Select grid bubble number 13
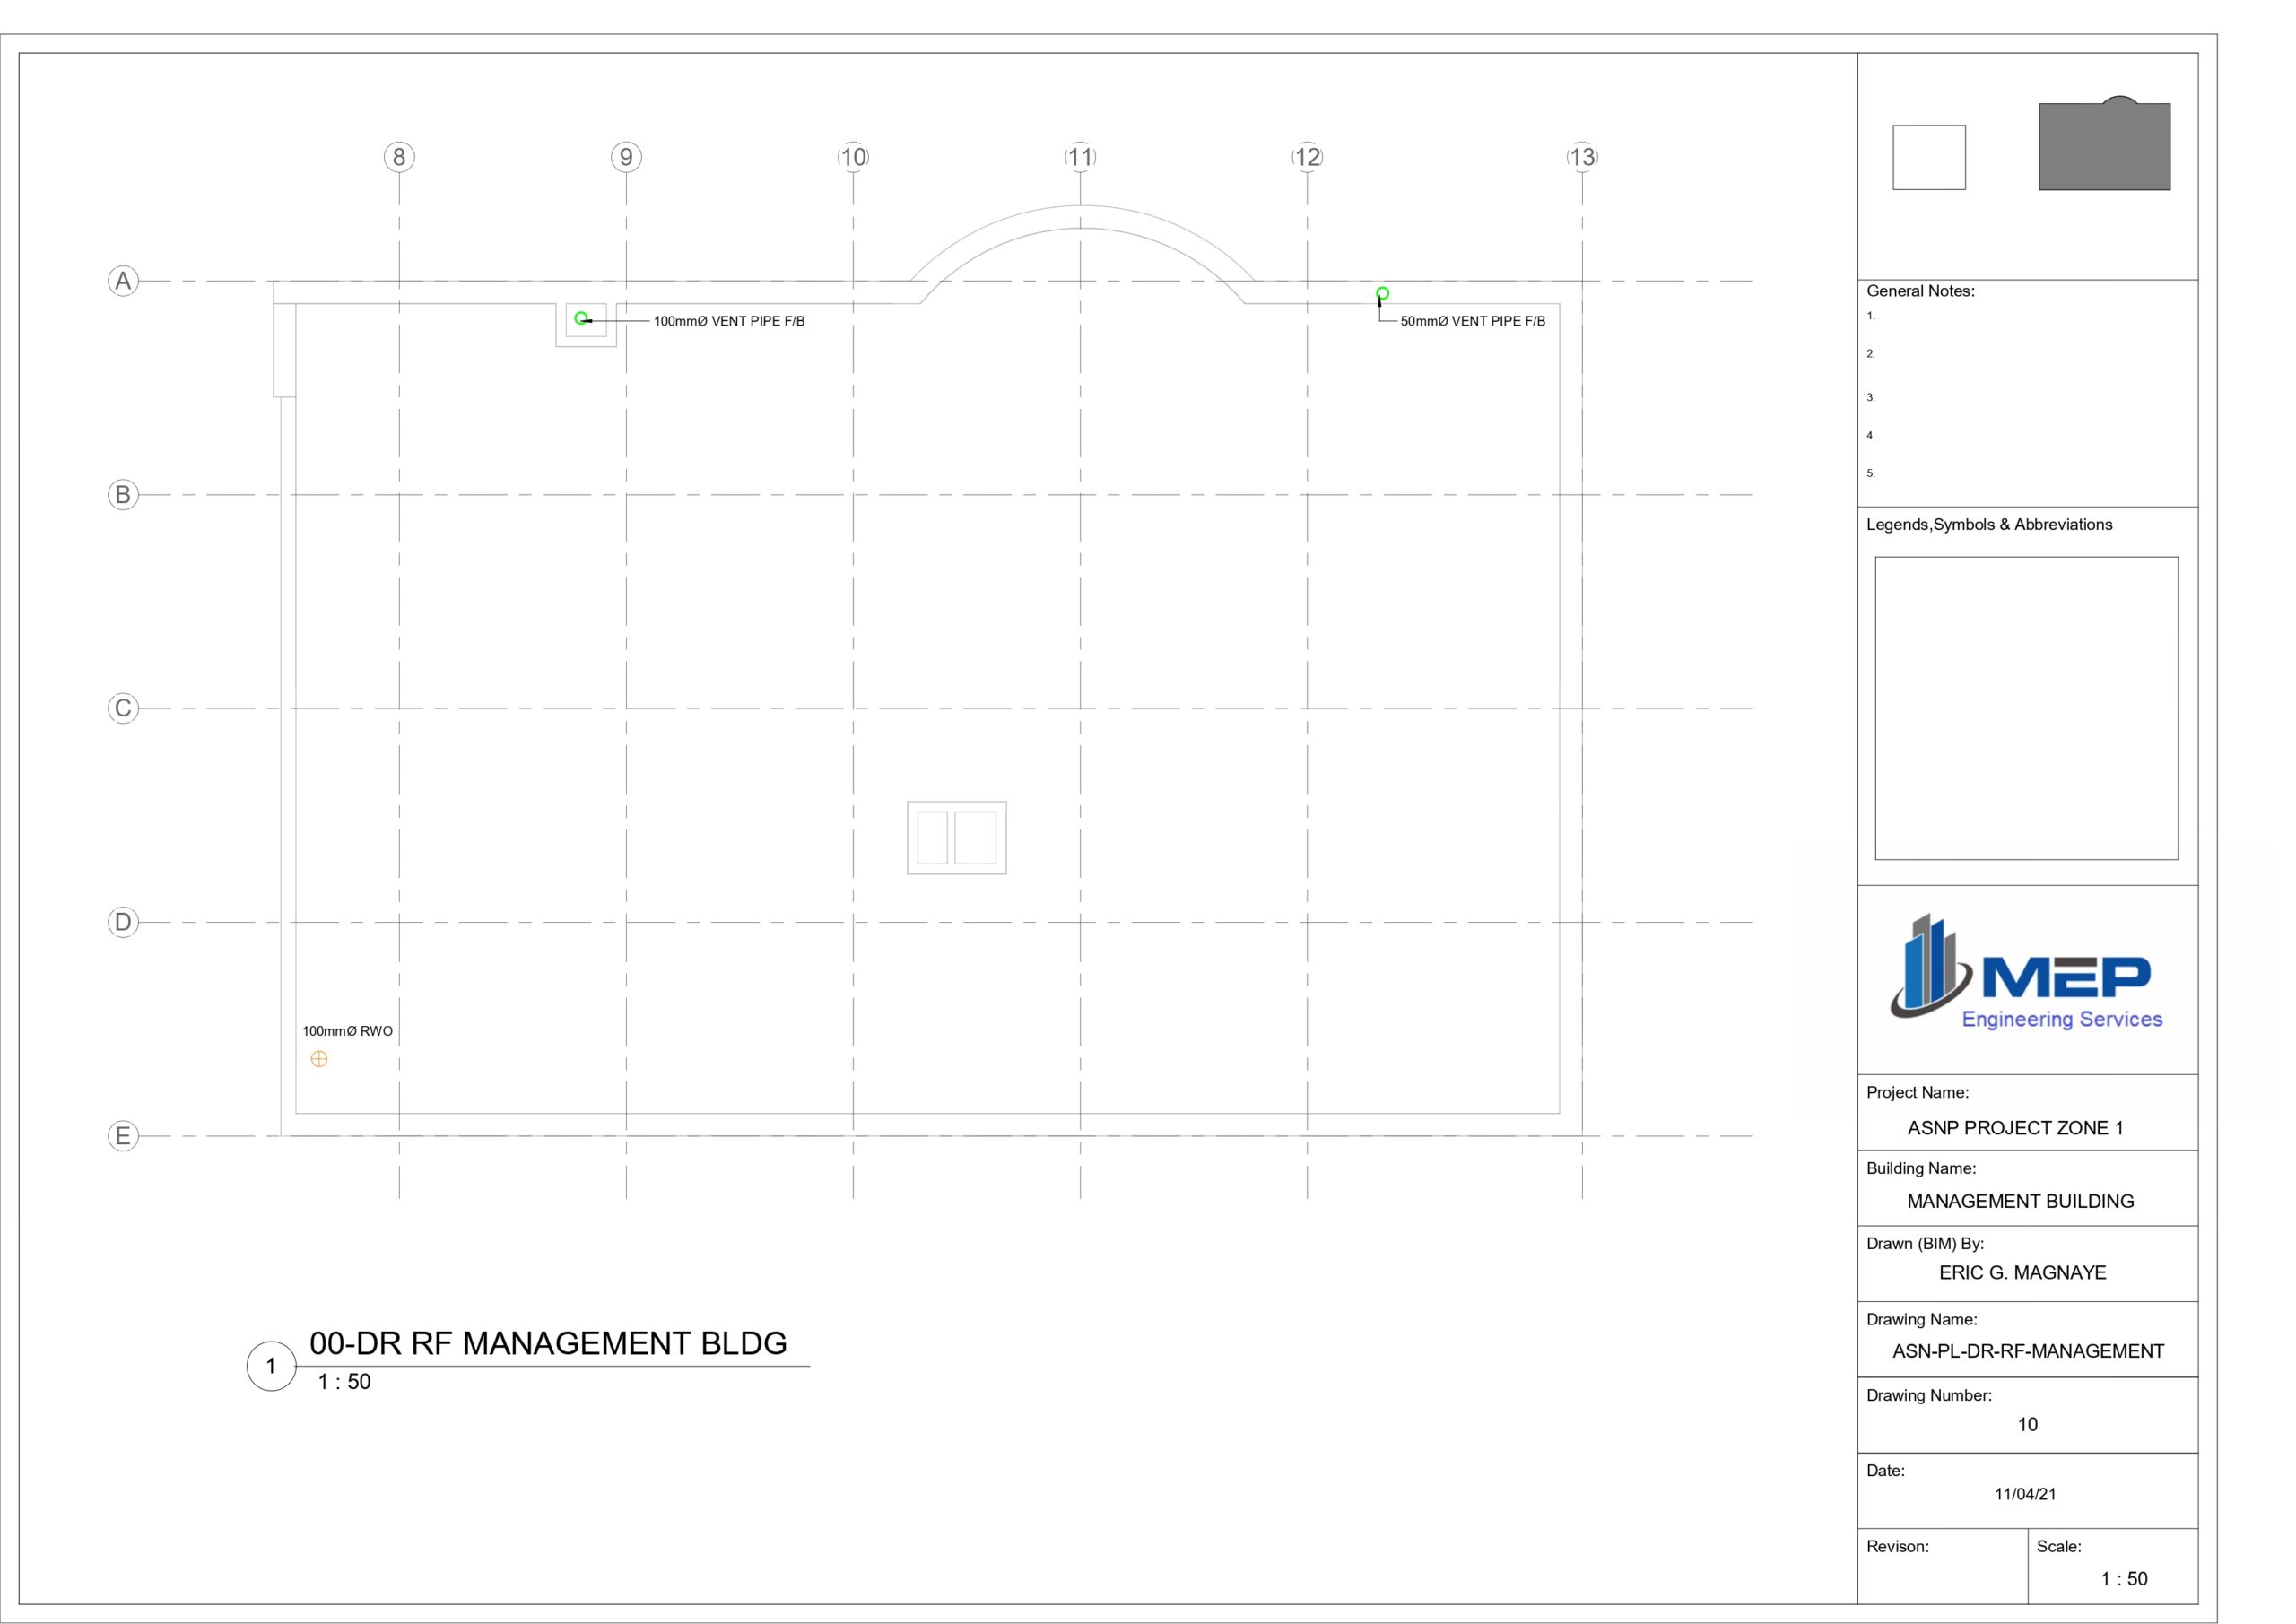2296x1624 pixels. click(1582, 157)
